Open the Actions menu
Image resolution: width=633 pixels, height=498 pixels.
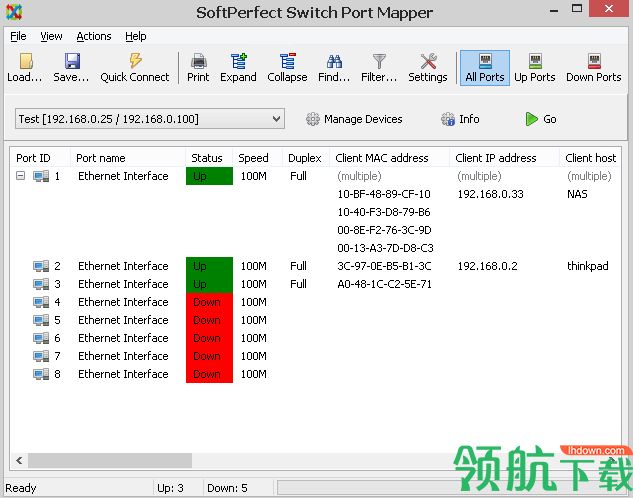94,36
